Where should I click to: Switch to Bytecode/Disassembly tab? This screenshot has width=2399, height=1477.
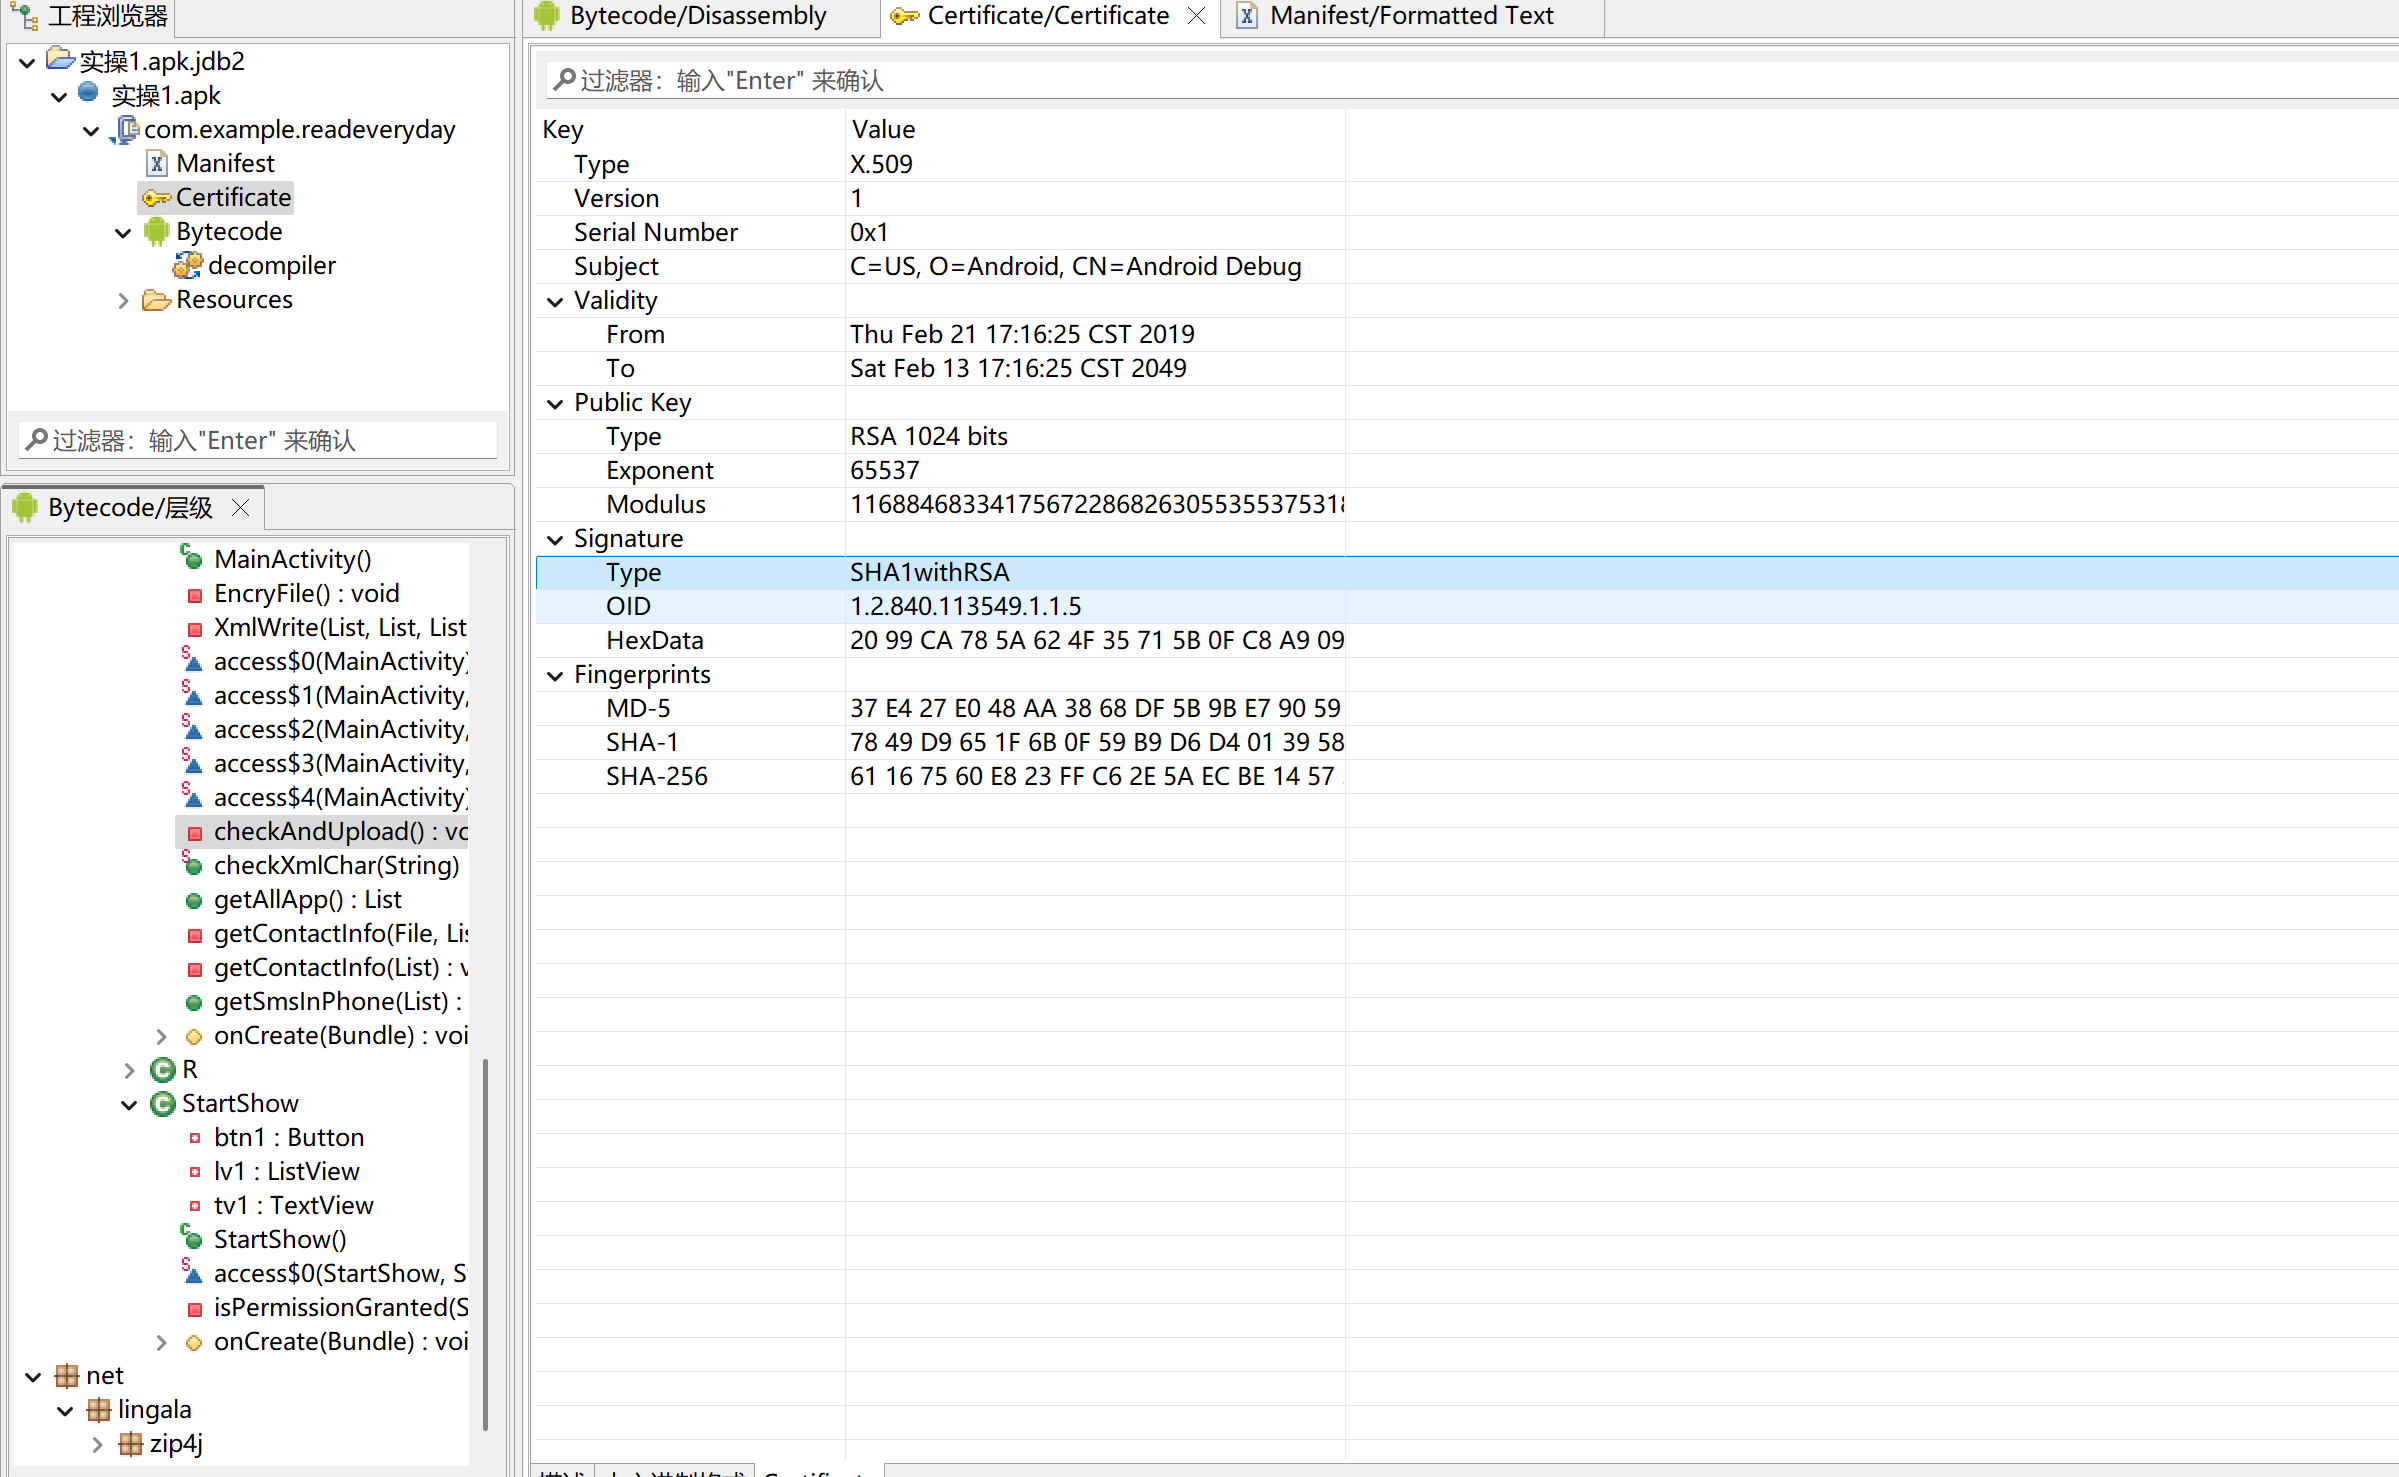(697, 16)
